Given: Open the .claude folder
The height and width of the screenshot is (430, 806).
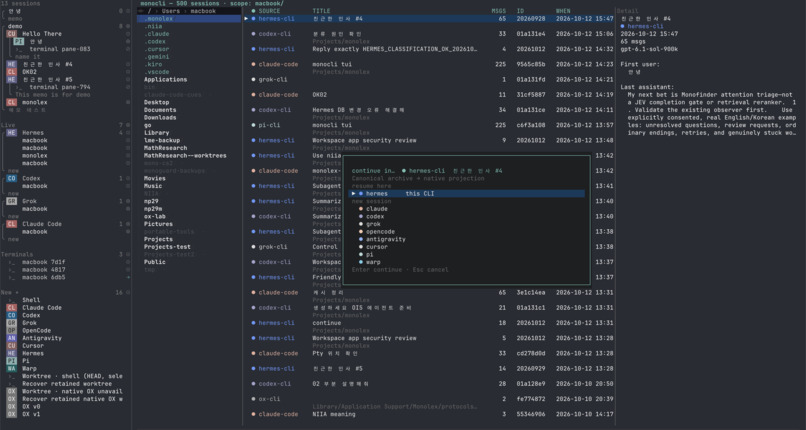Looking at the screenshot, I should click(x=157, y=34).
